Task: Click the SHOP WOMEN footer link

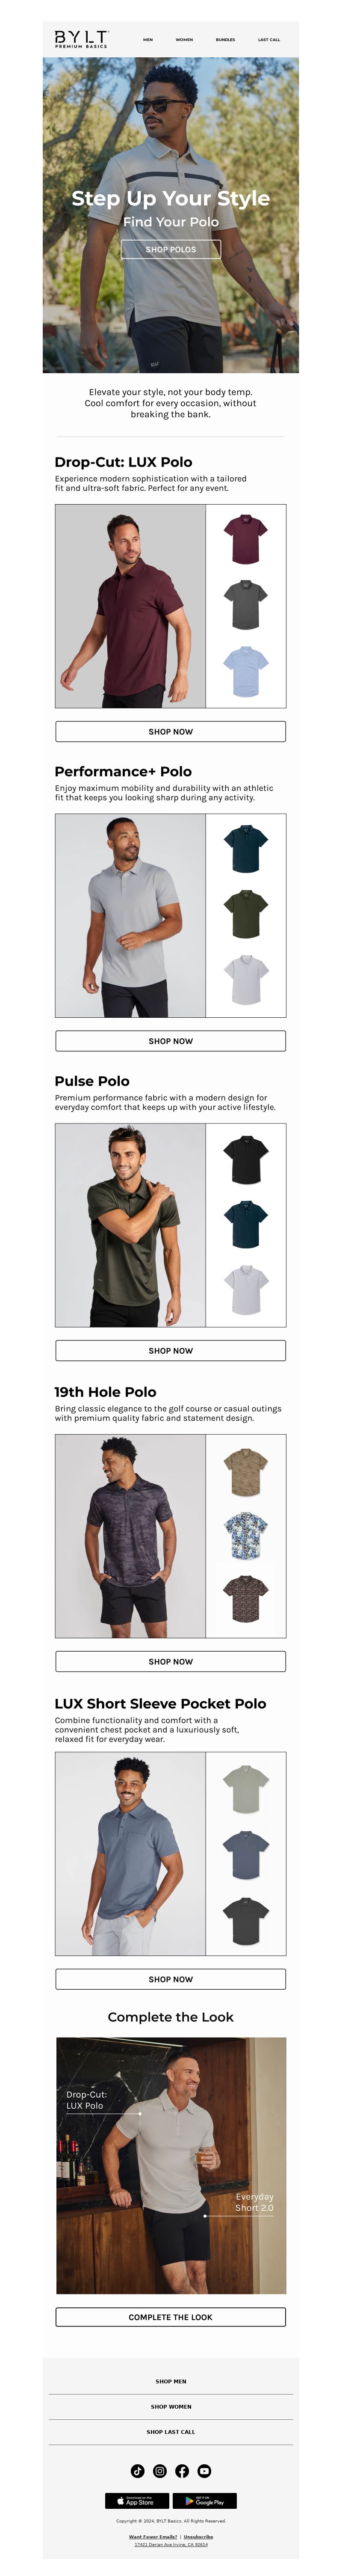Action: pyautogui.click(x=171, y=2406)
